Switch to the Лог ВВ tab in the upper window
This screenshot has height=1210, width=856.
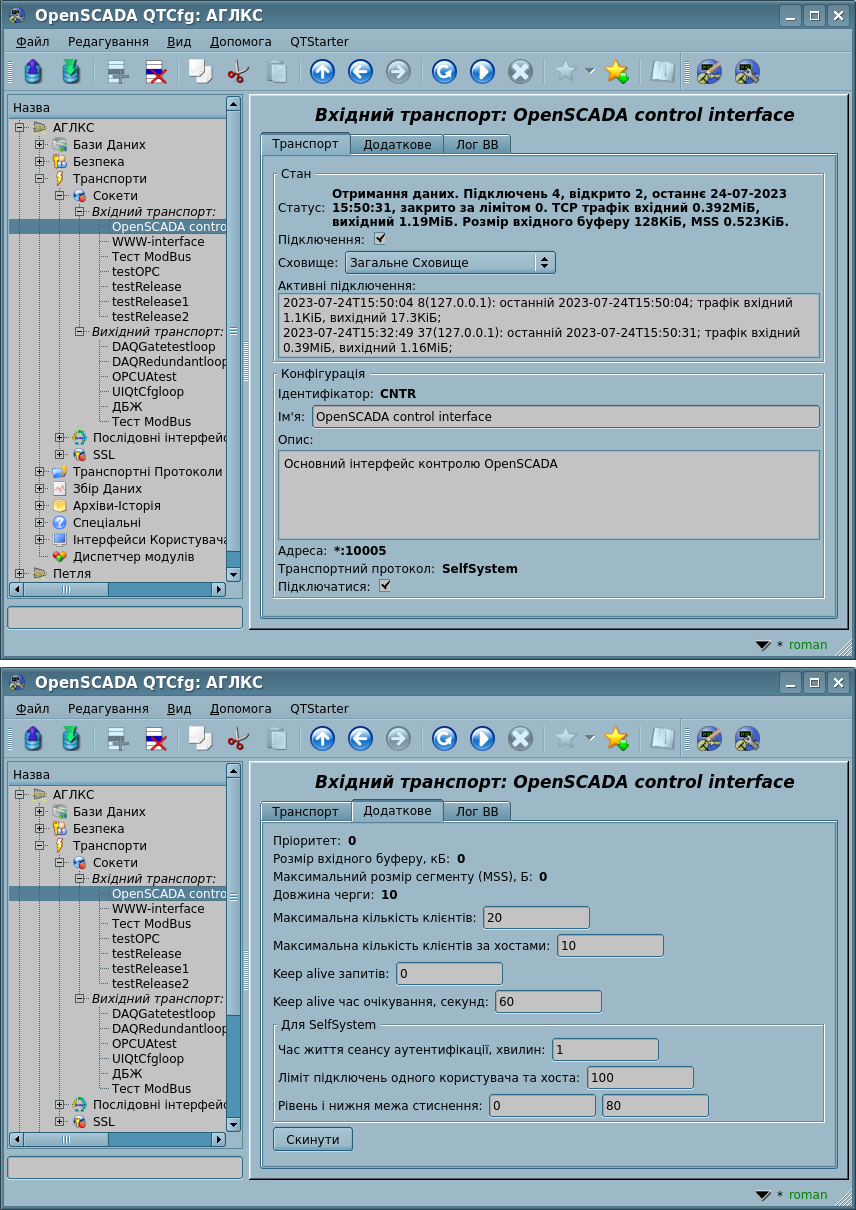pyautogui.click(x=476, y=144)
